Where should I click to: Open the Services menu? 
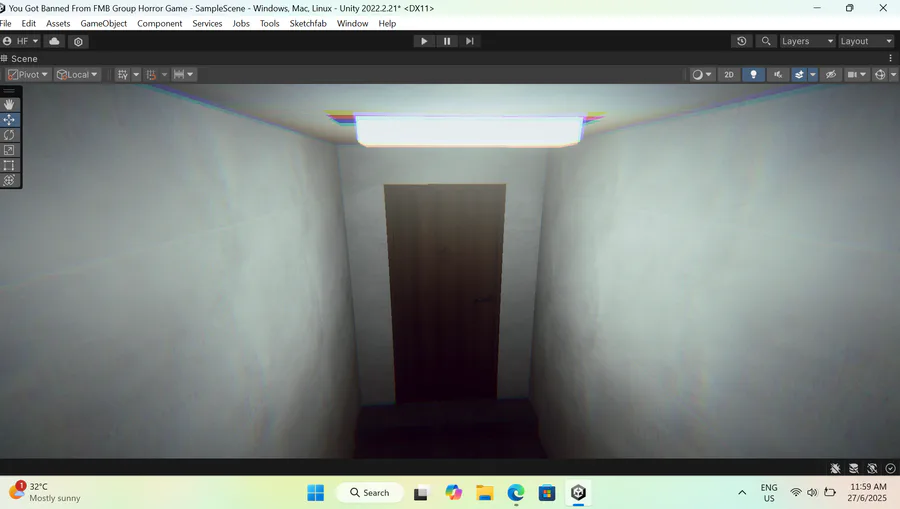pos(207,24)
